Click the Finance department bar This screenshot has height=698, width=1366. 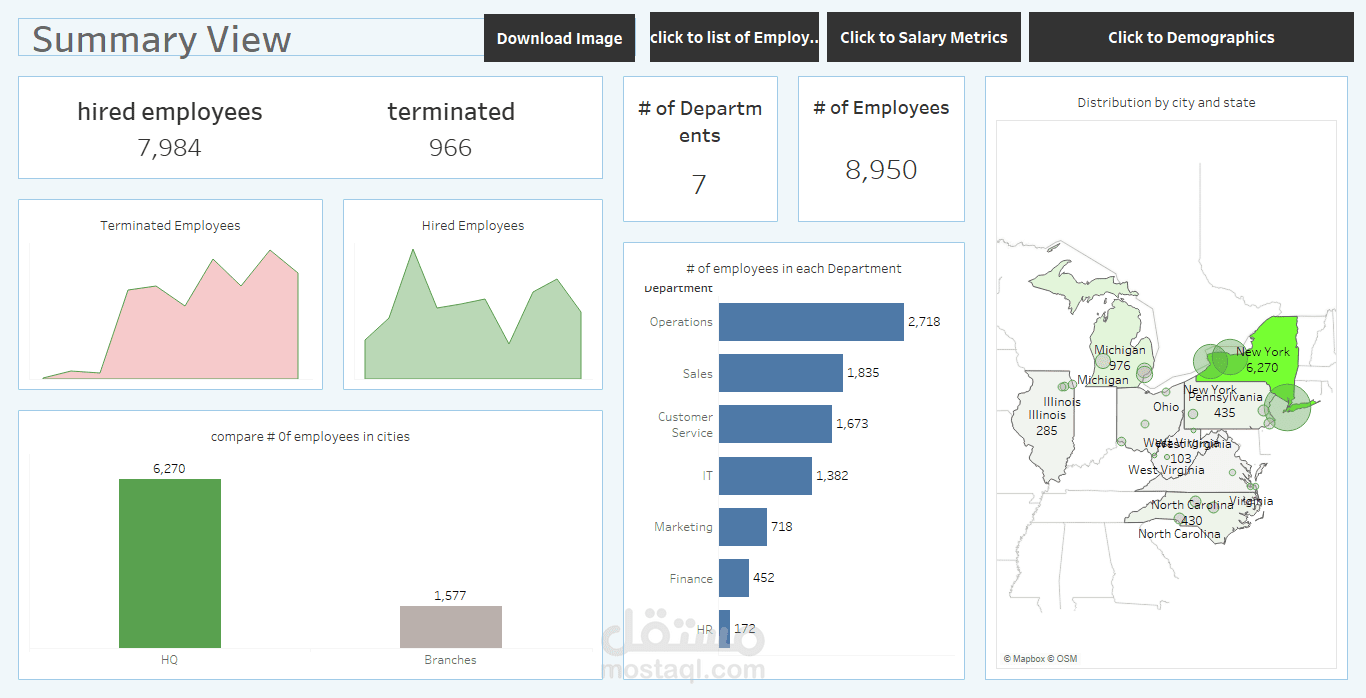tap(734, 578)
